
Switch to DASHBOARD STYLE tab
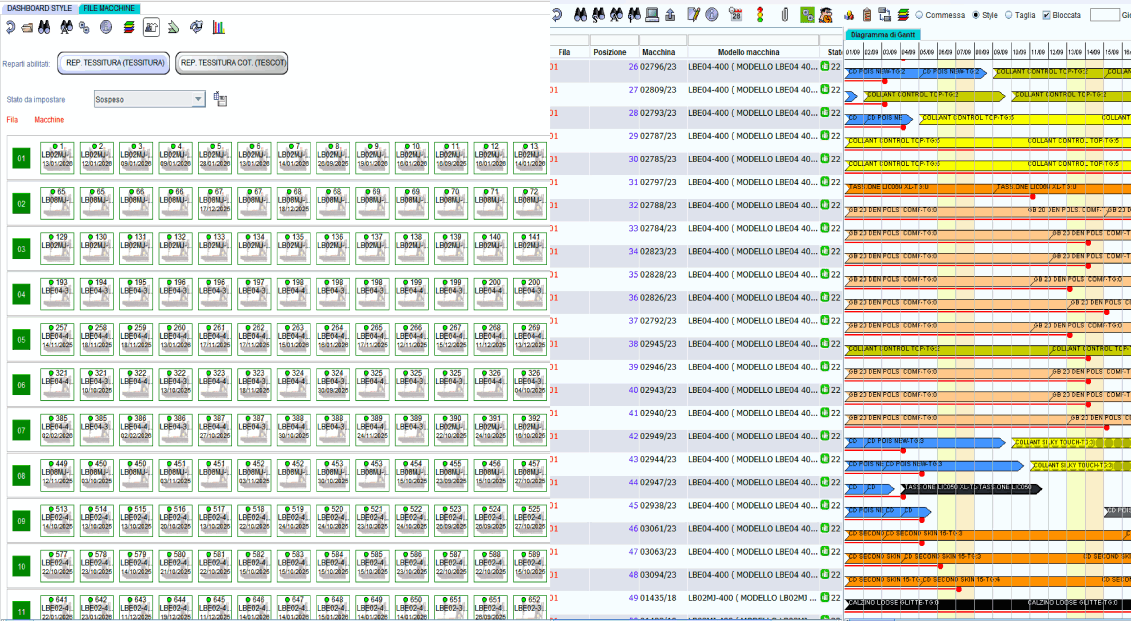point(39,8)
